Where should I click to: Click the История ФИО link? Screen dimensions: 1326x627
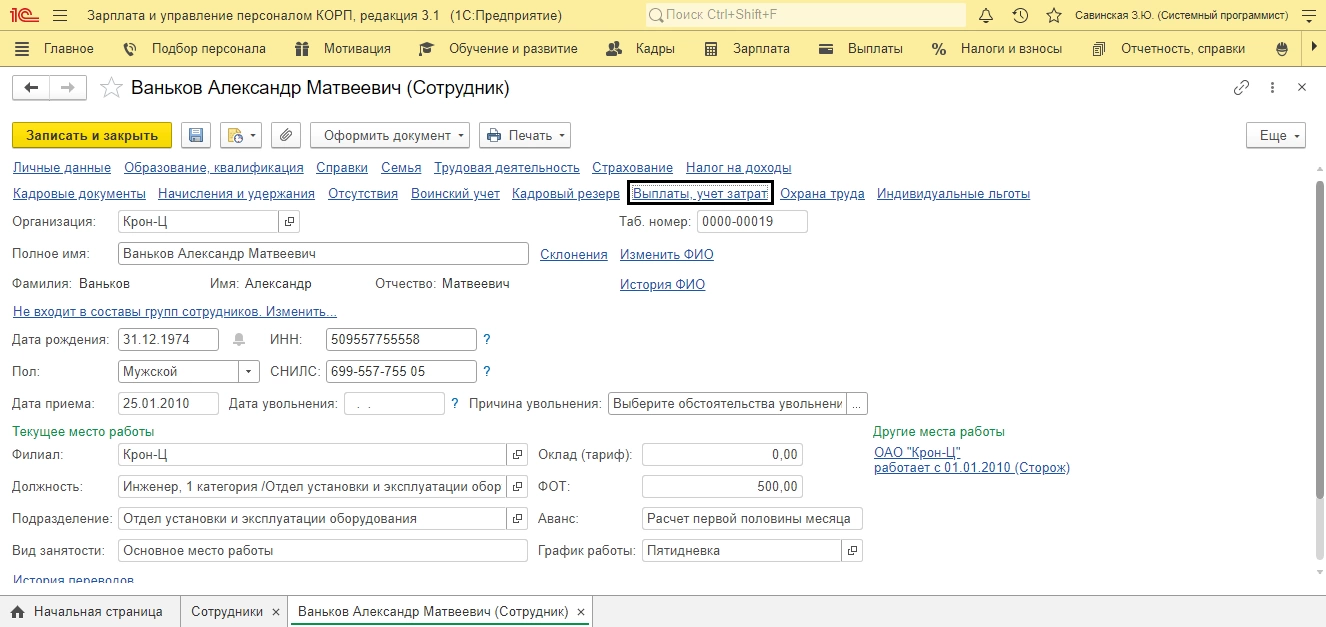(662, 284)
